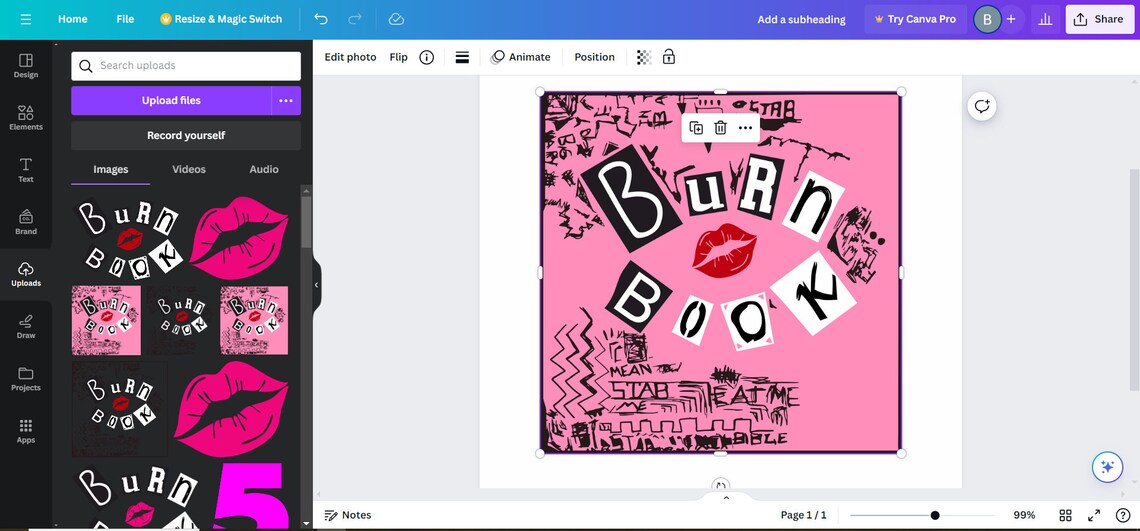Add a collaborator with the plus icon
This screenshot has height=531, width=1140.
point(1011,20)
